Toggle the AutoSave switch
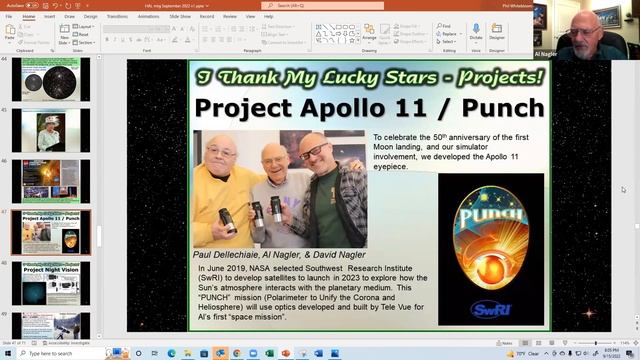 point(31,6)
